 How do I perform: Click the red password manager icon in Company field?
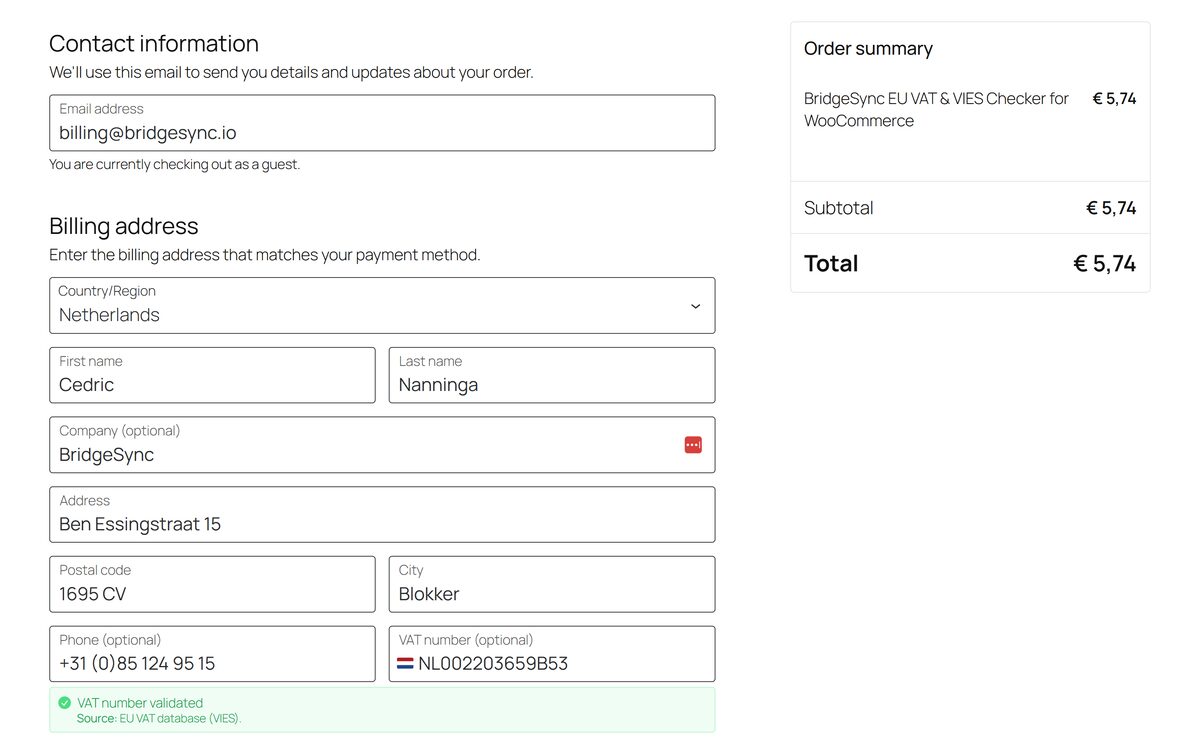click(693, 445)
